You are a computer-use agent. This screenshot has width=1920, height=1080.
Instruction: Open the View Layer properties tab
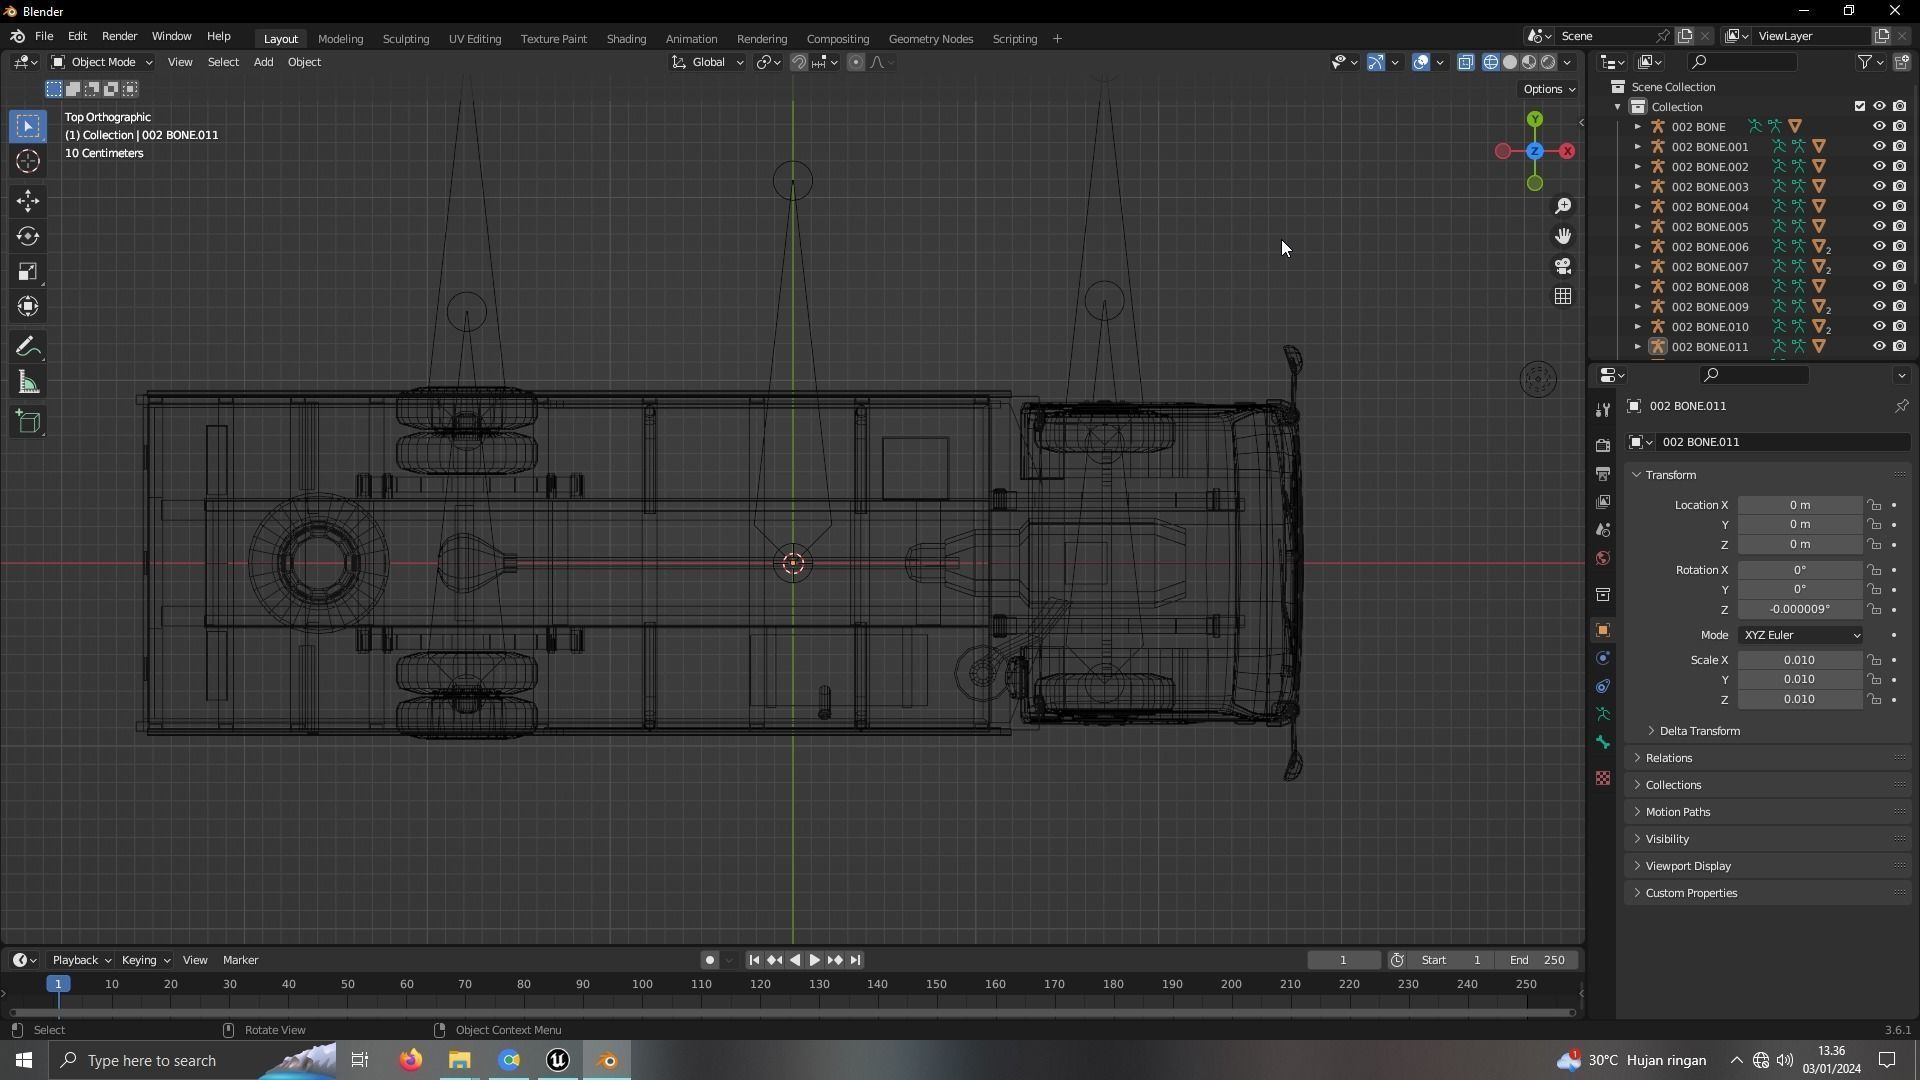(x=1603, y=501)
